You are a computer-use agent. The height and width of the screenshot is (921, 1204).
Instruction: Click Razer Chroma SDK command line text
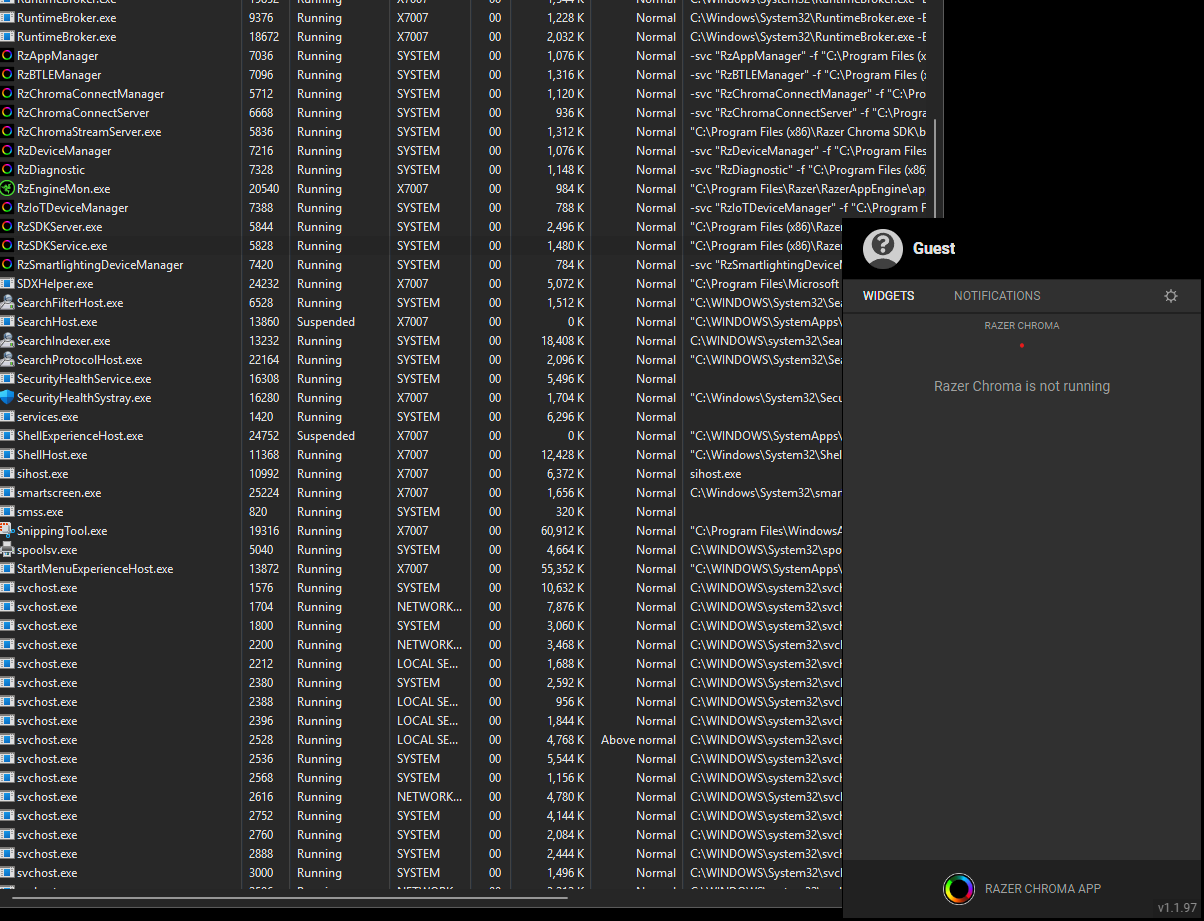(x=808, y=132)
